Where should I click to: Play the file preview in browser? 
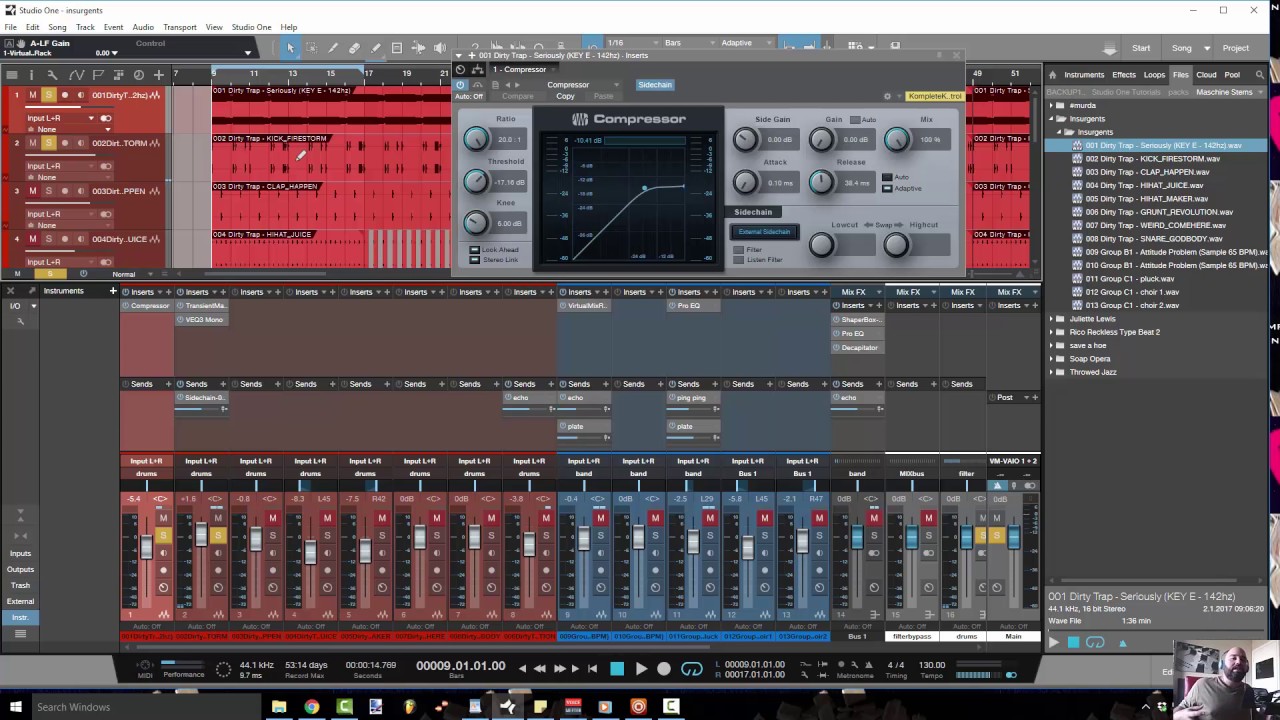(1053, 643)
